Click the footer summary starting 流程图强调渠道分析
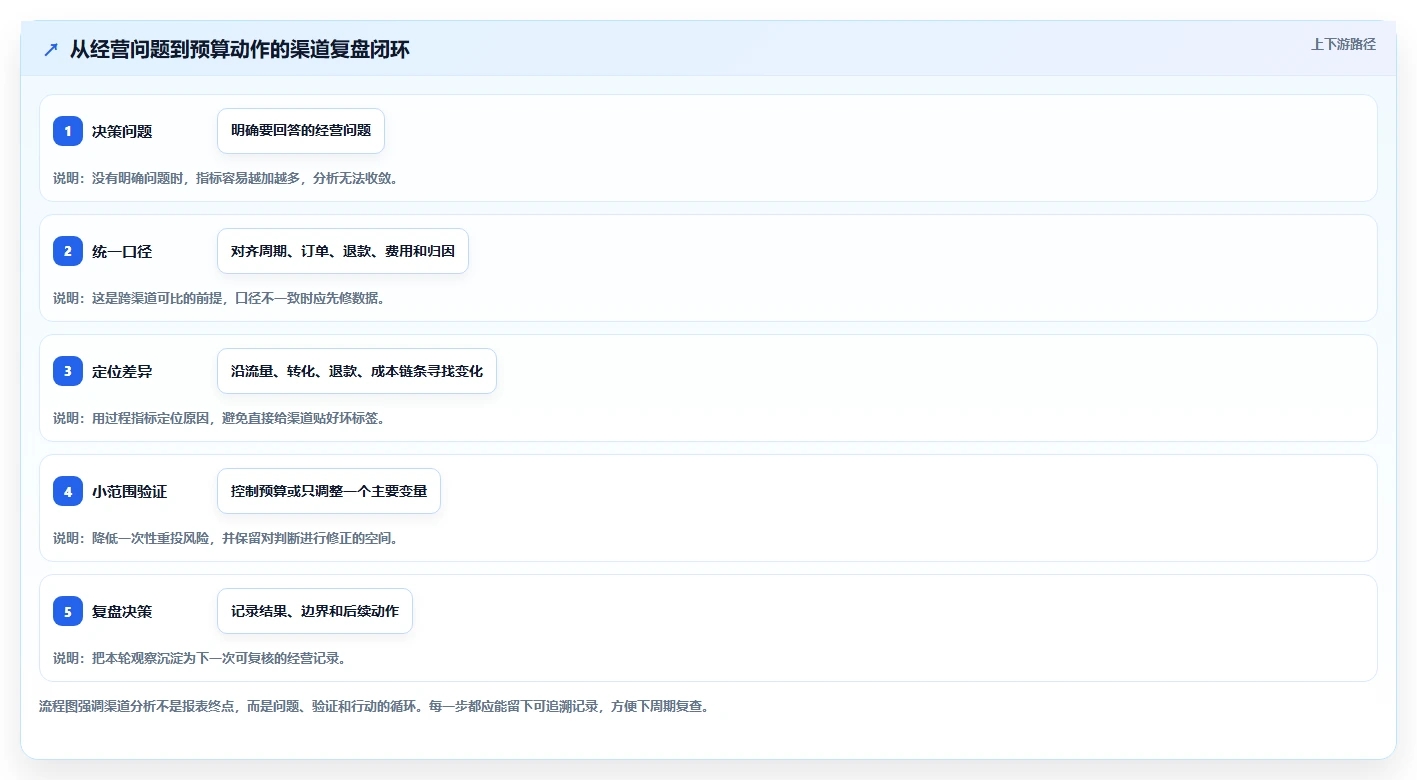Screen dimensions: 1417x780 tap(374, 706)
